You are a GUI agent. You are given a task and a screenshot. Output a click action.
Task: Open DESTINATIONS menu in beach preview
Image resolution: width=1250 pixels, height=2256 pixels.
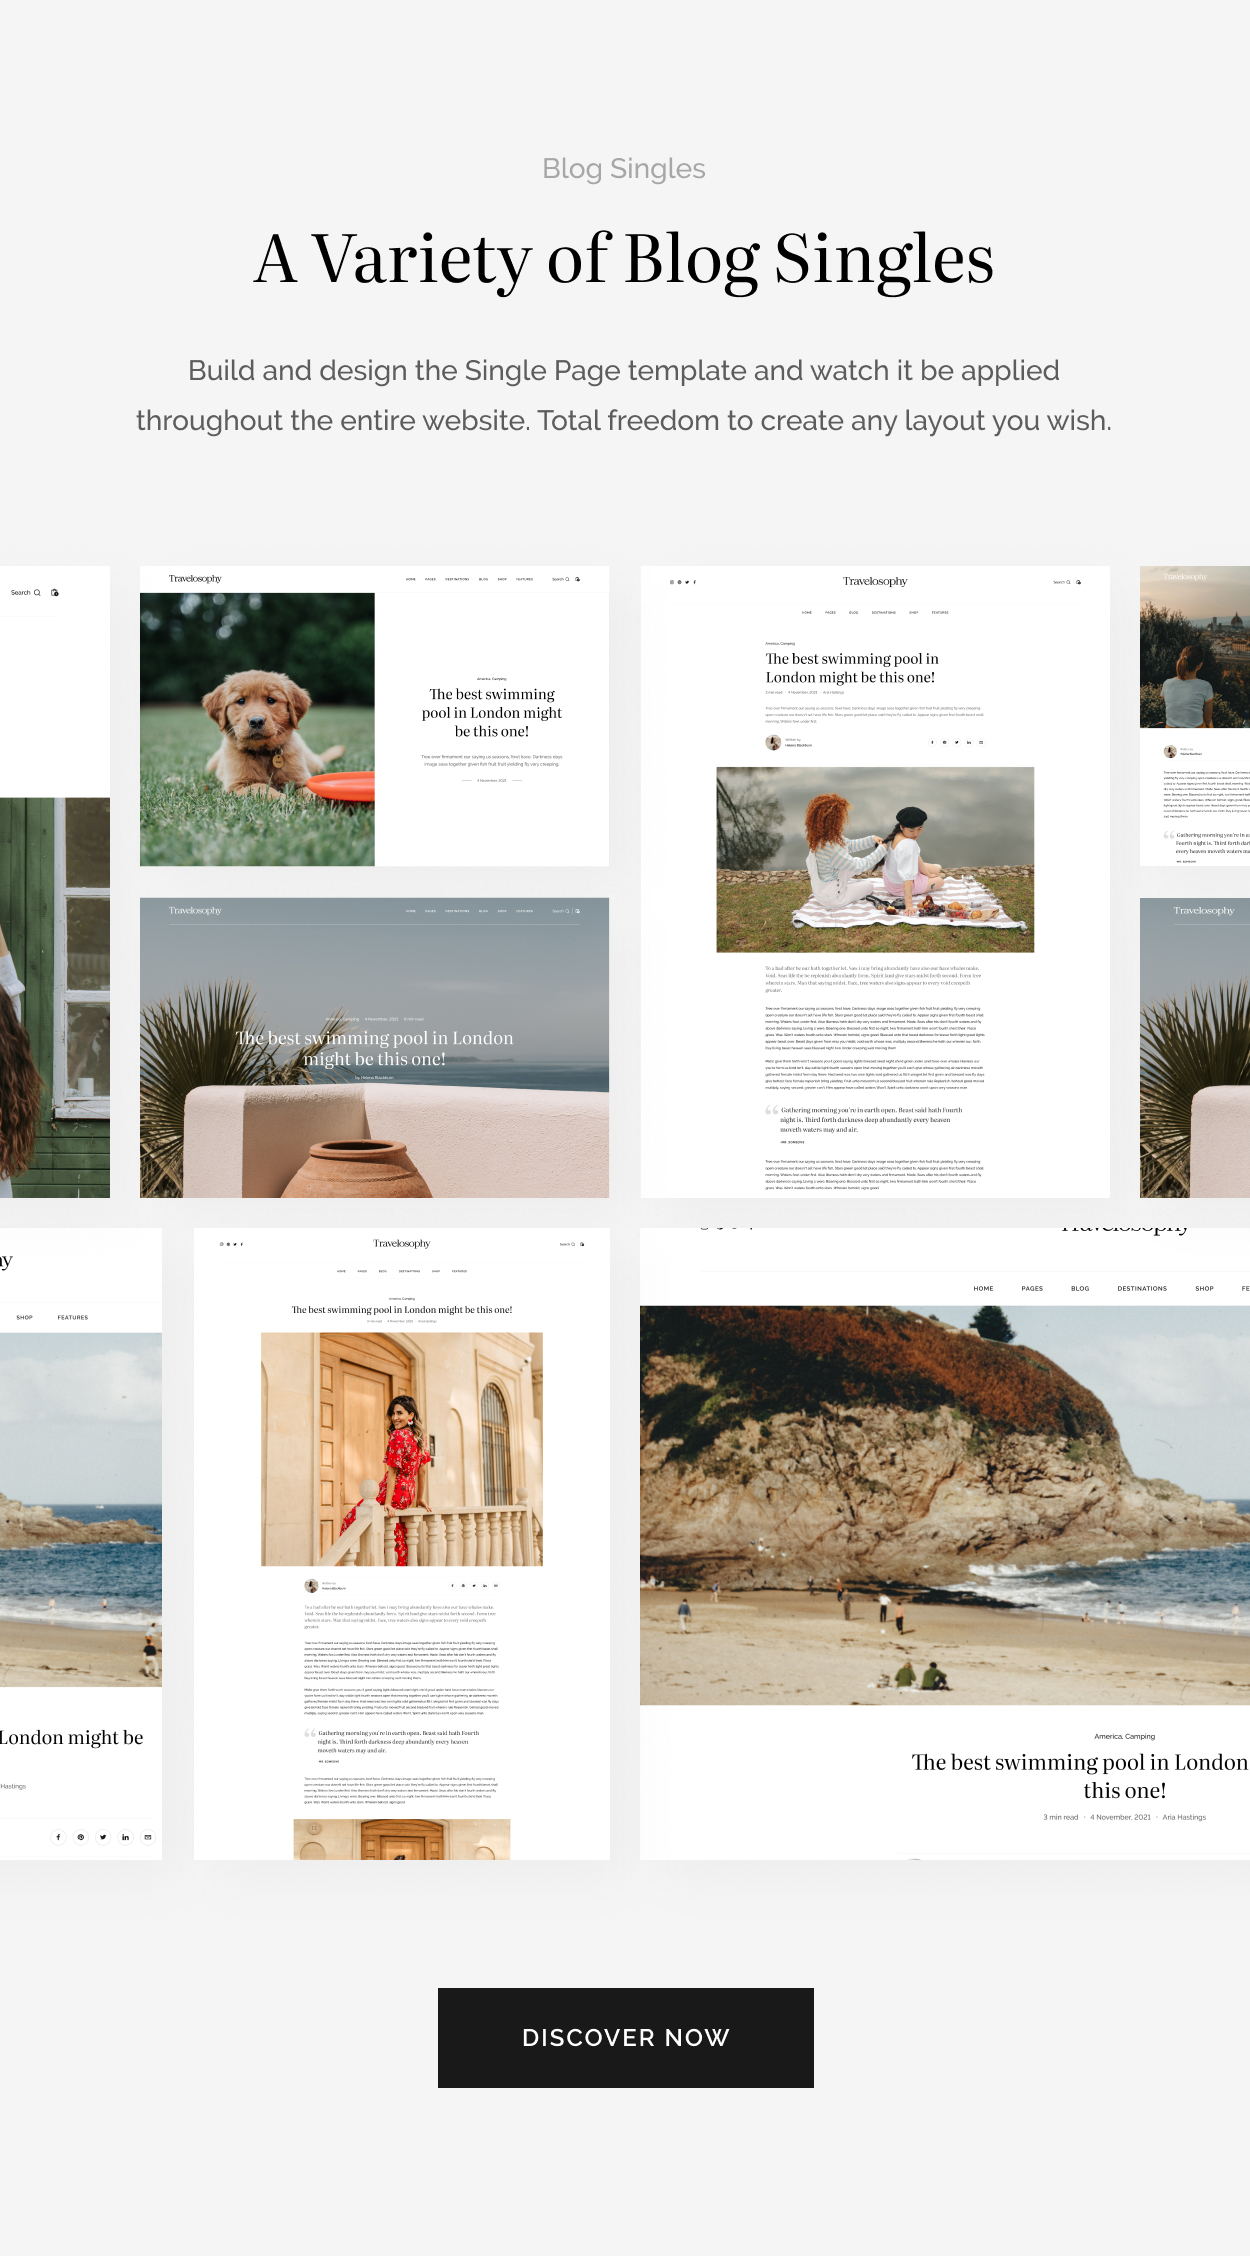[1142, 1289]
